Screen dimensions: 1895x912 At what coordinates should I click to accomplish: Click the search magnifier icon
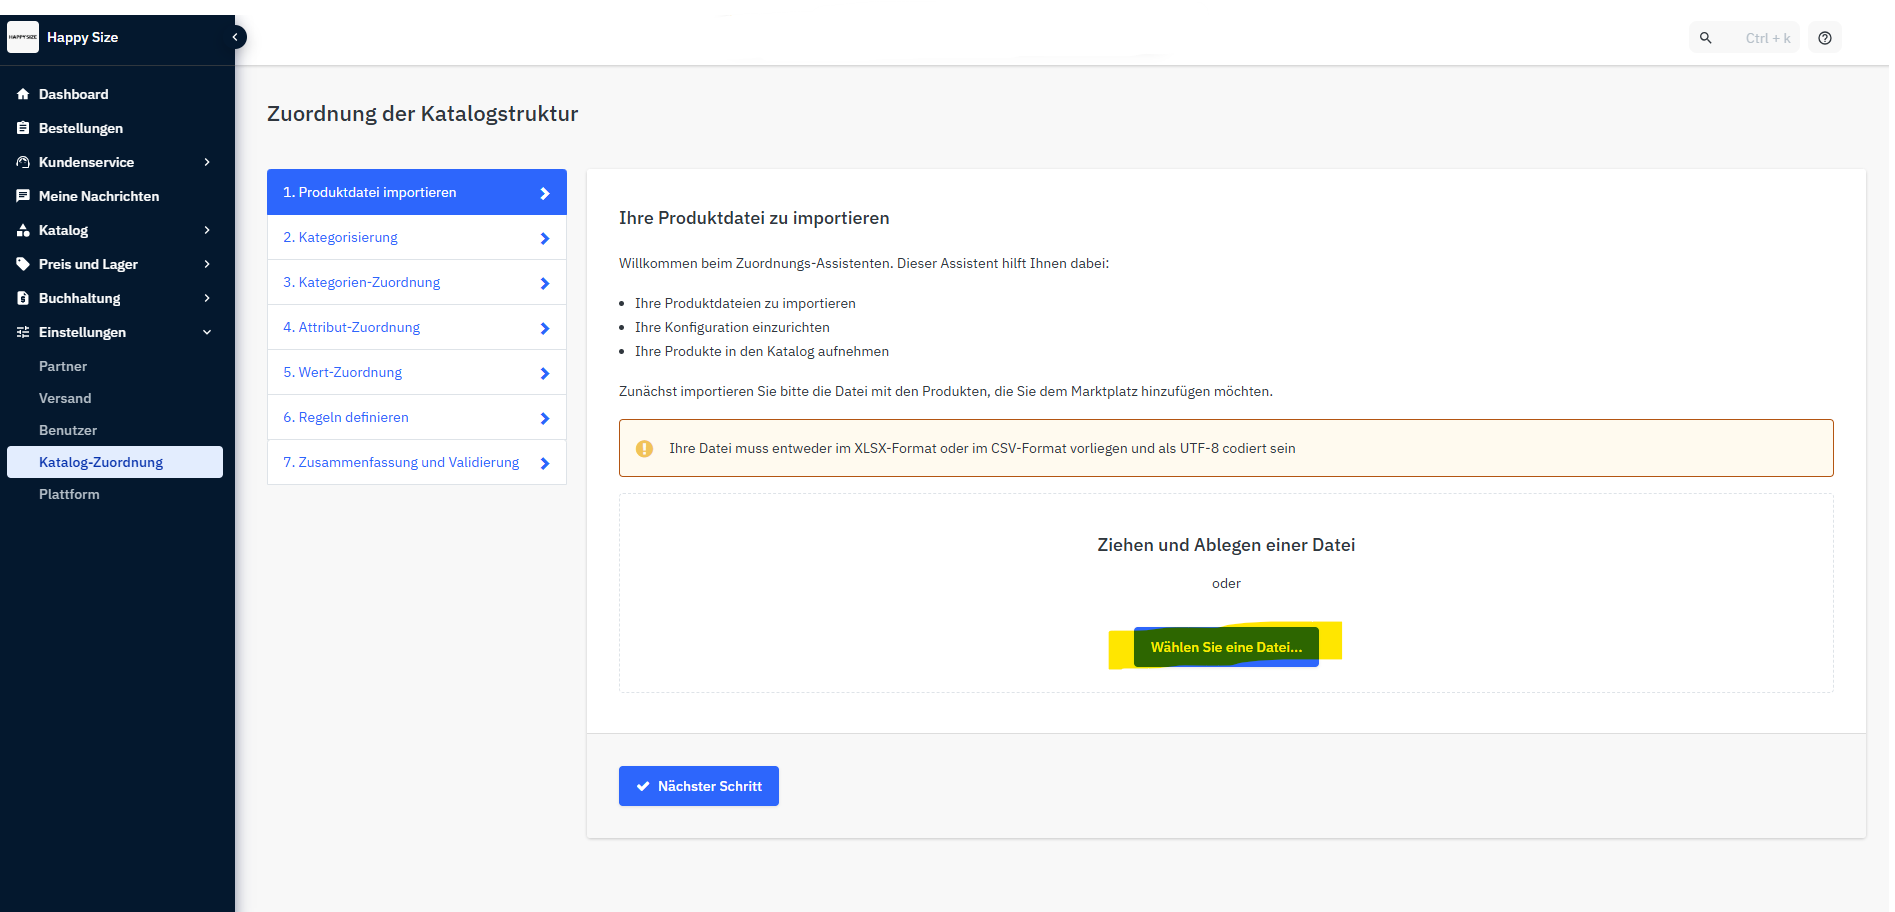pos(1706,38)
